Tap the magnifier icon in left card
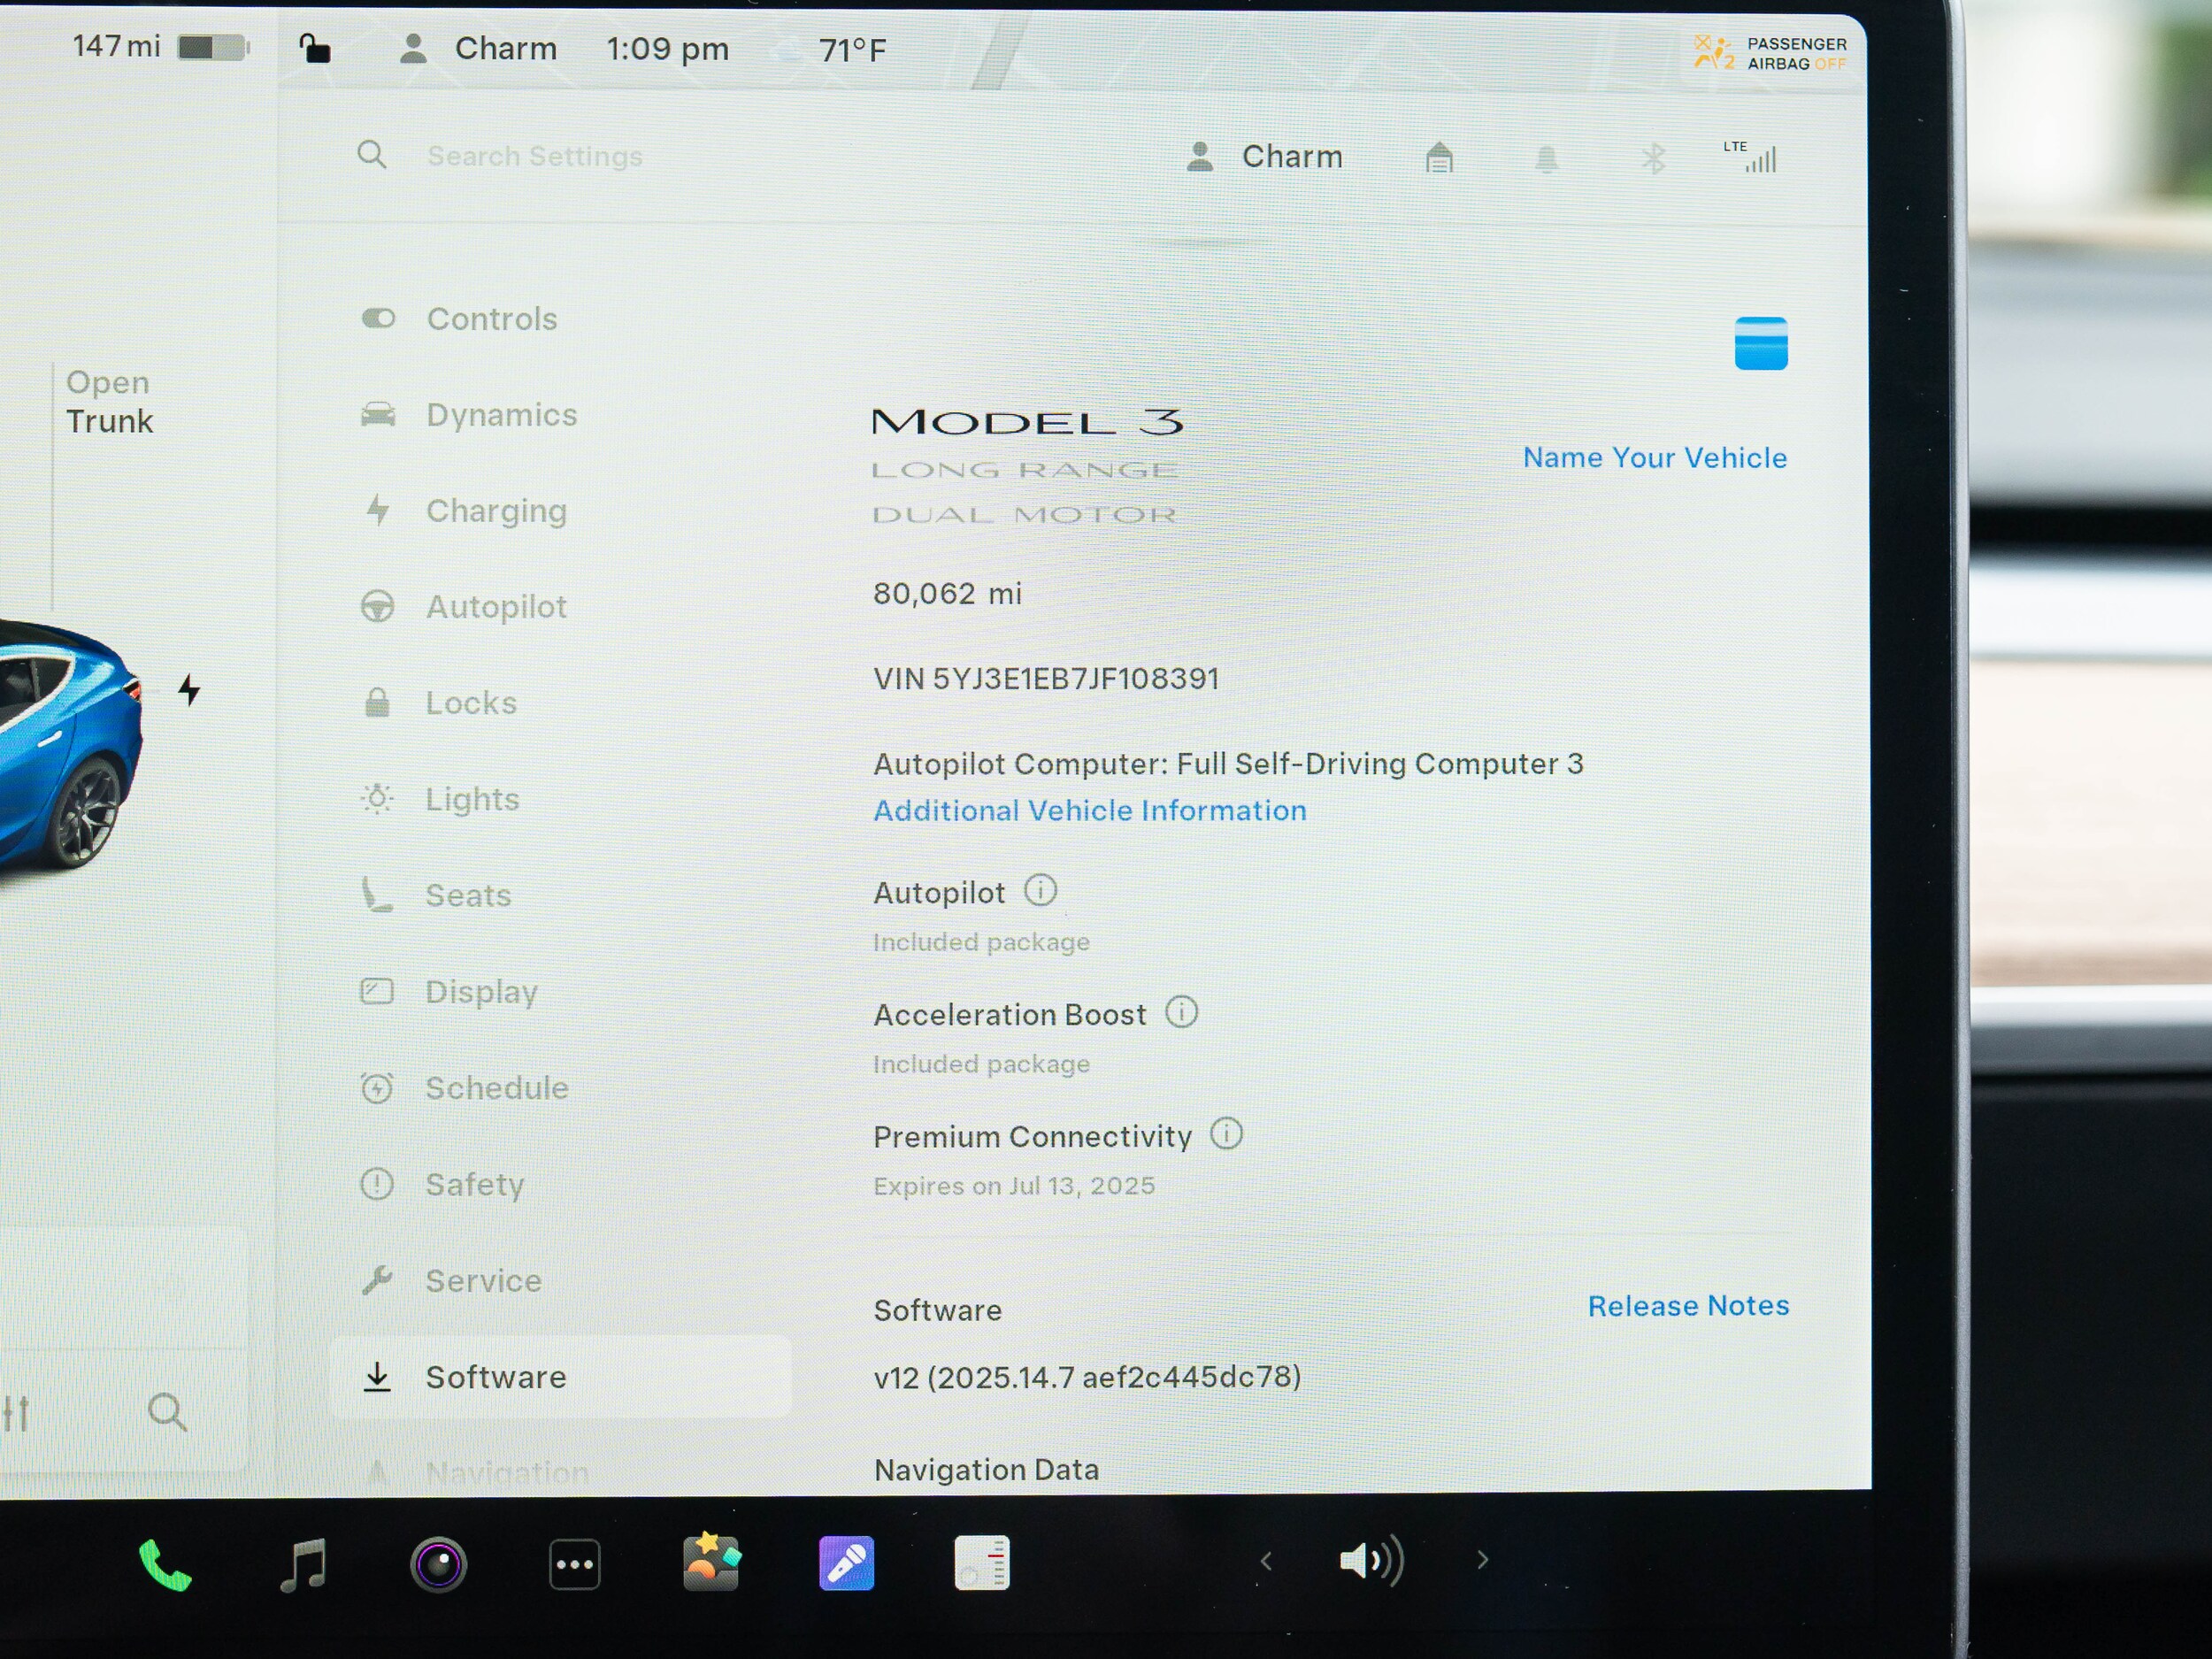The height and width of the screenshot is (1659, 2212). click(x=167, y=1413)
